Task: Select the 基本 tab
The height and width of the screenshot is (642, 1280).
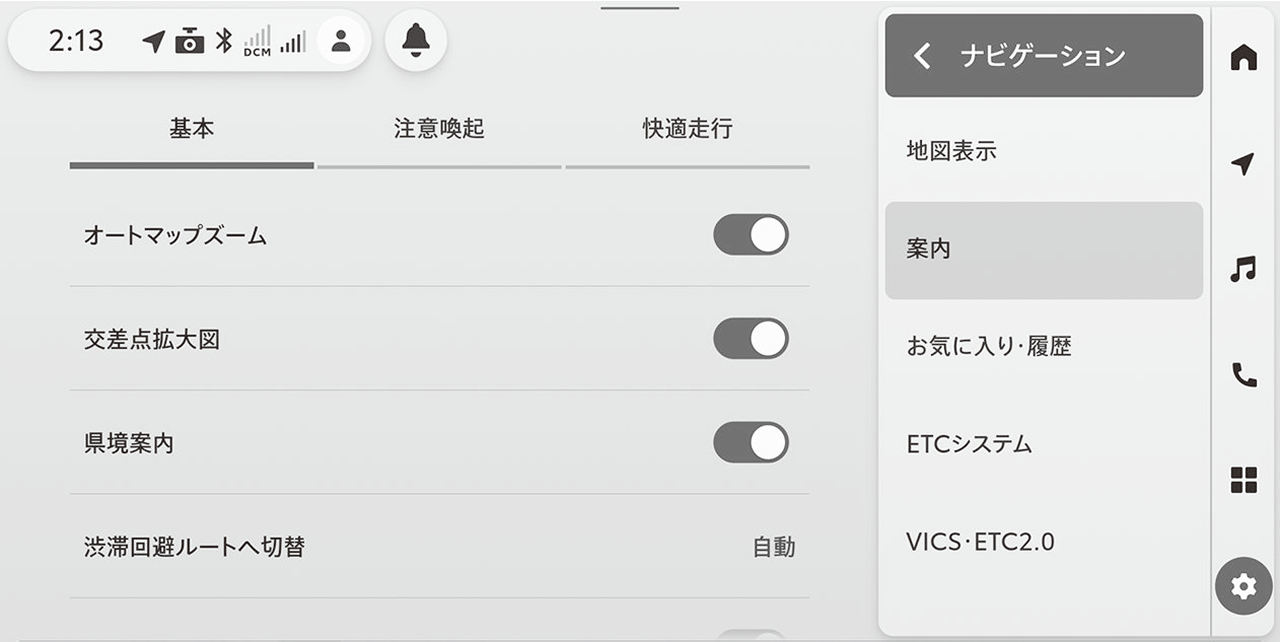Action: 191,130
